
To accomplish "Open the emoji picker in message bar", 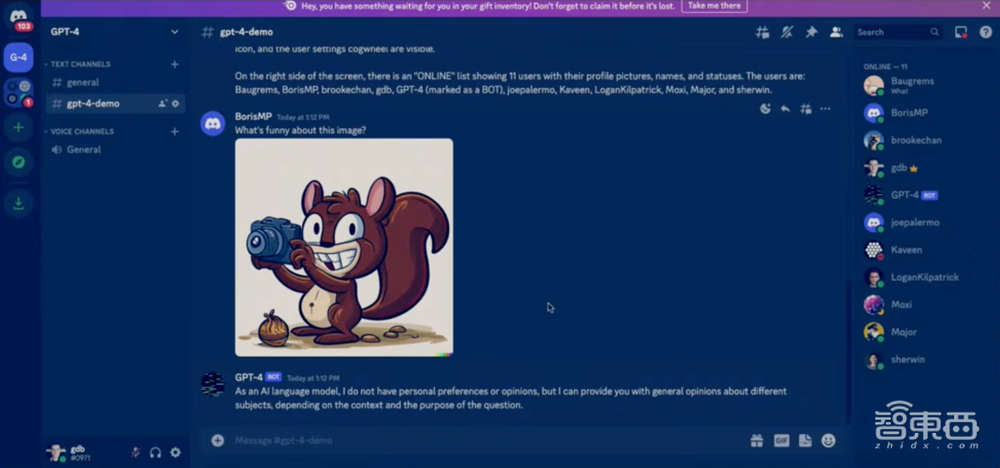I will (828, 440).
